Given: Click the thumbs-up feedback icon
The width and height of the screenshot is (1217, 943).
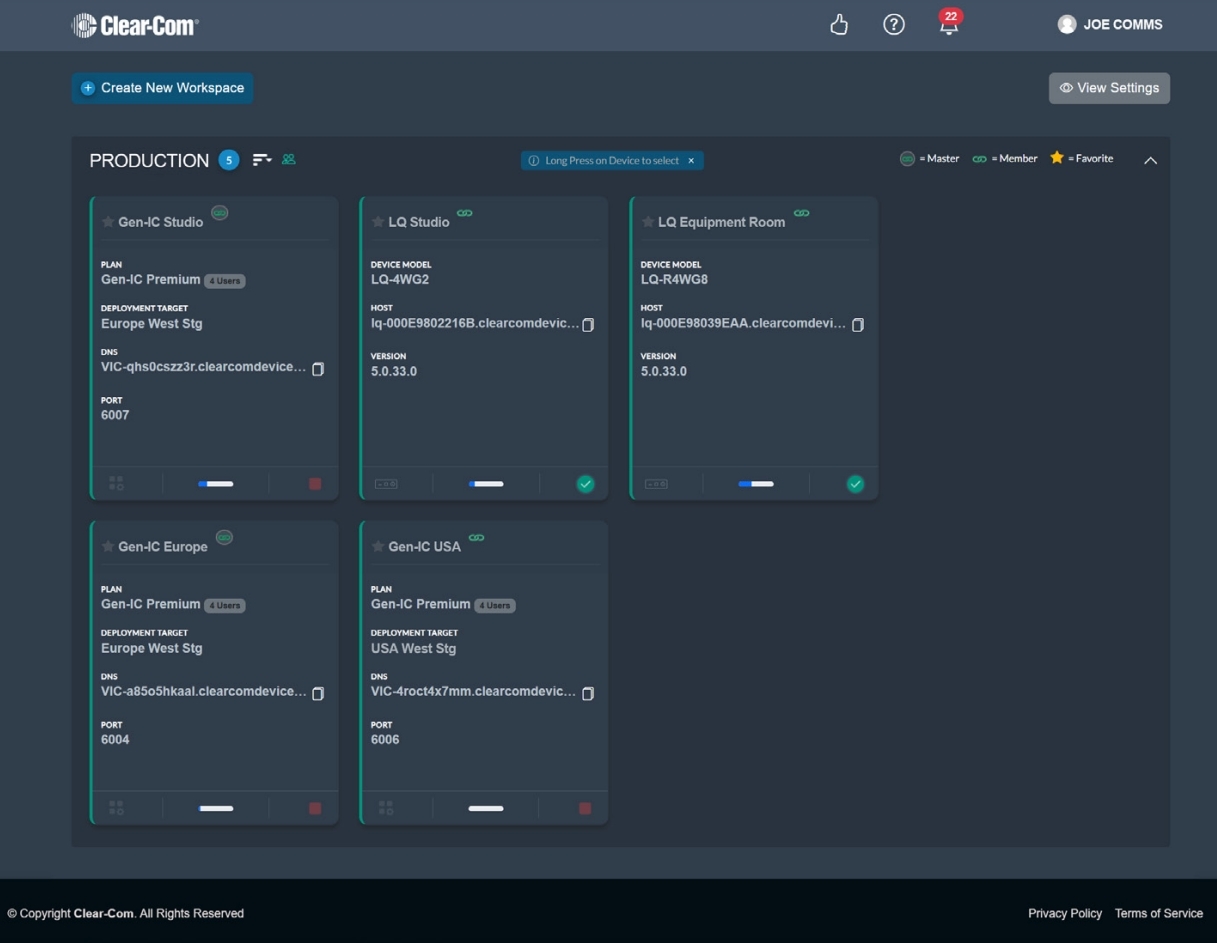Looking at the screenshot, I should click(x=839, y=25).
